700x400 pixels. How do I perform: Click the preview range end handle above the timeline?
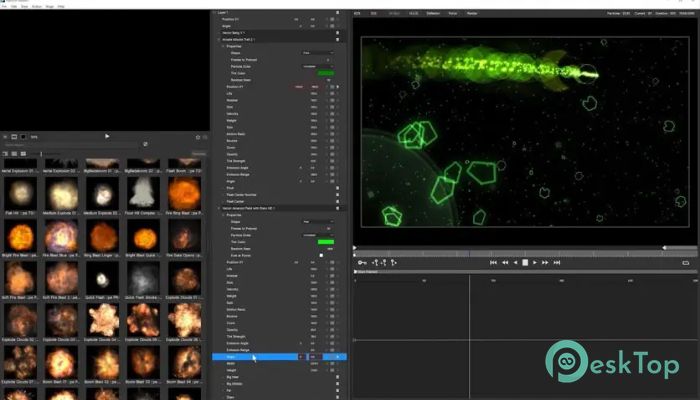(664, 247)
